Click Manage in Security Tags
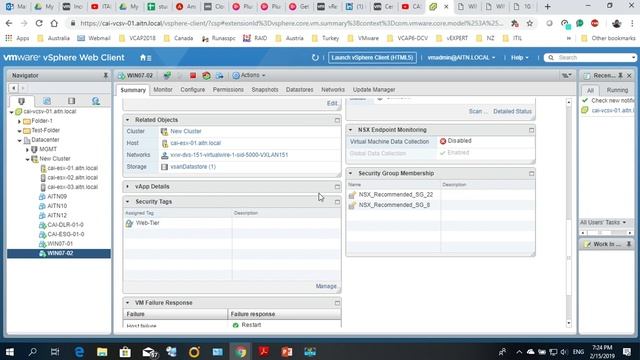 326,286
